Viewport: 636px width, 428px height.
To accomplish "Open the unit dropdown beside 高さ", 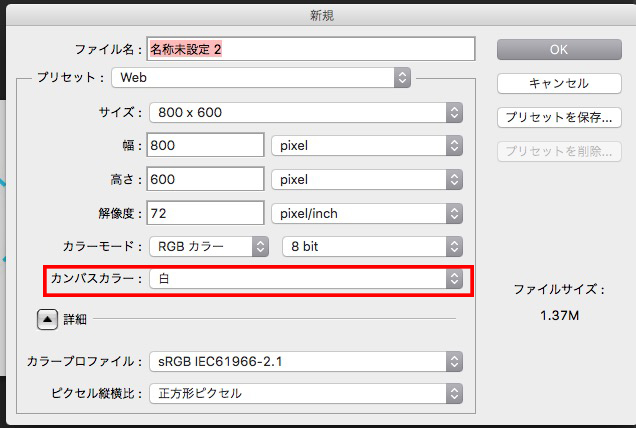I will [367, 180].
